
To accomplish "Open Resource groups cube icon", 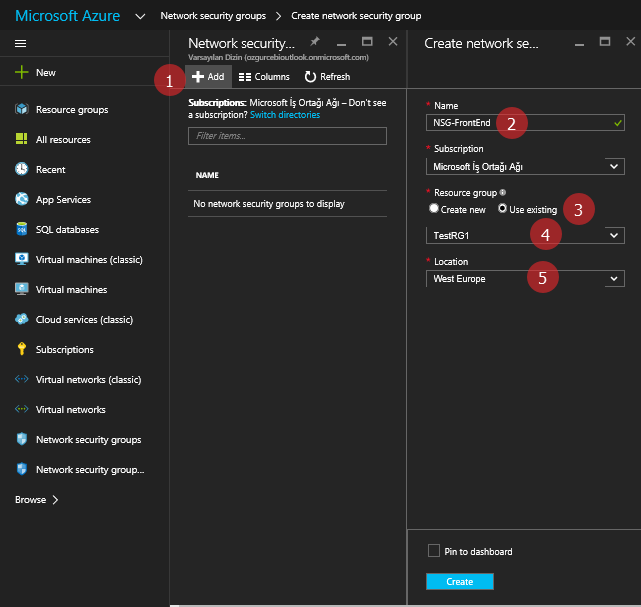I will pos(22,109).
